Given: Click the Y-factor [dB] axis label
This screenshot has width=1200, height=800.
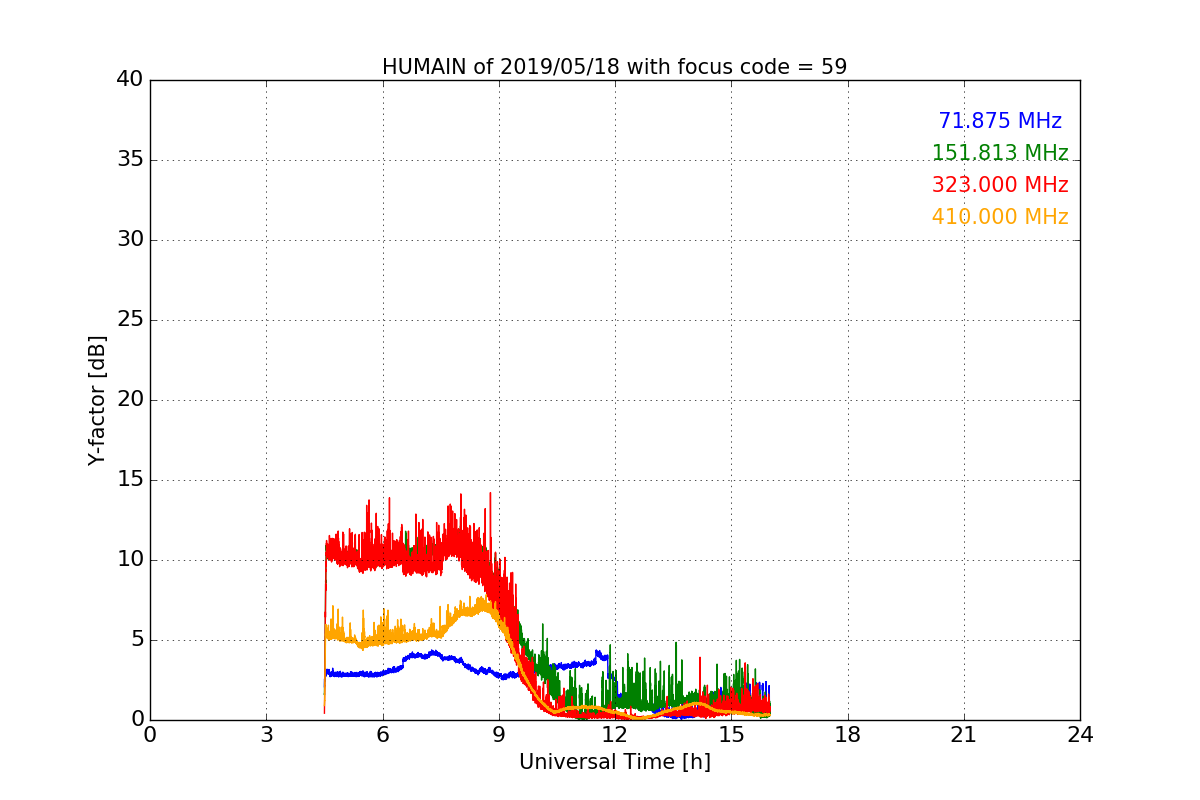Looking at the screenshot, I should point(97,400).
